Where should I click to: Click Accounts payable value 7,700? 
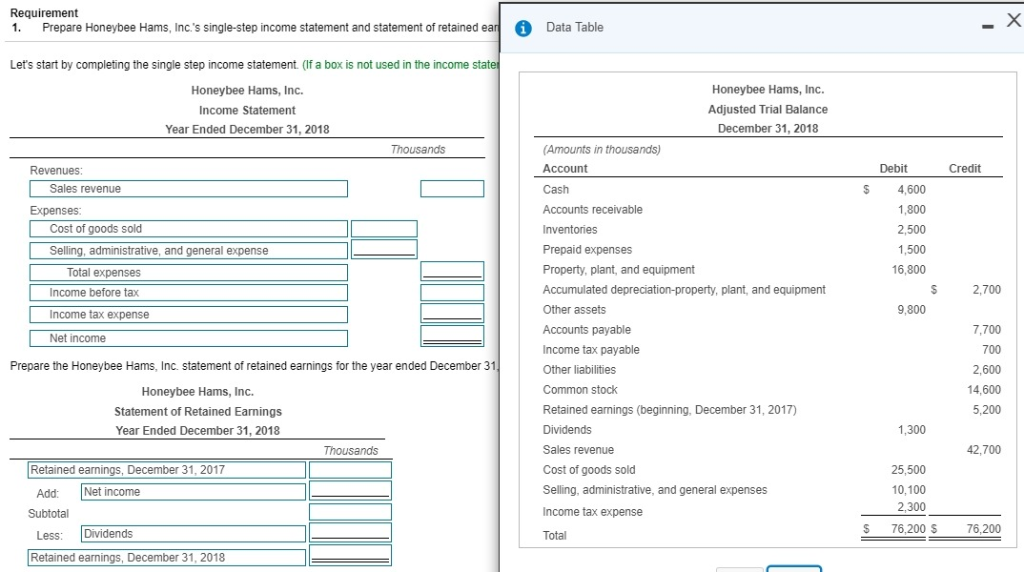click(986, 330)
